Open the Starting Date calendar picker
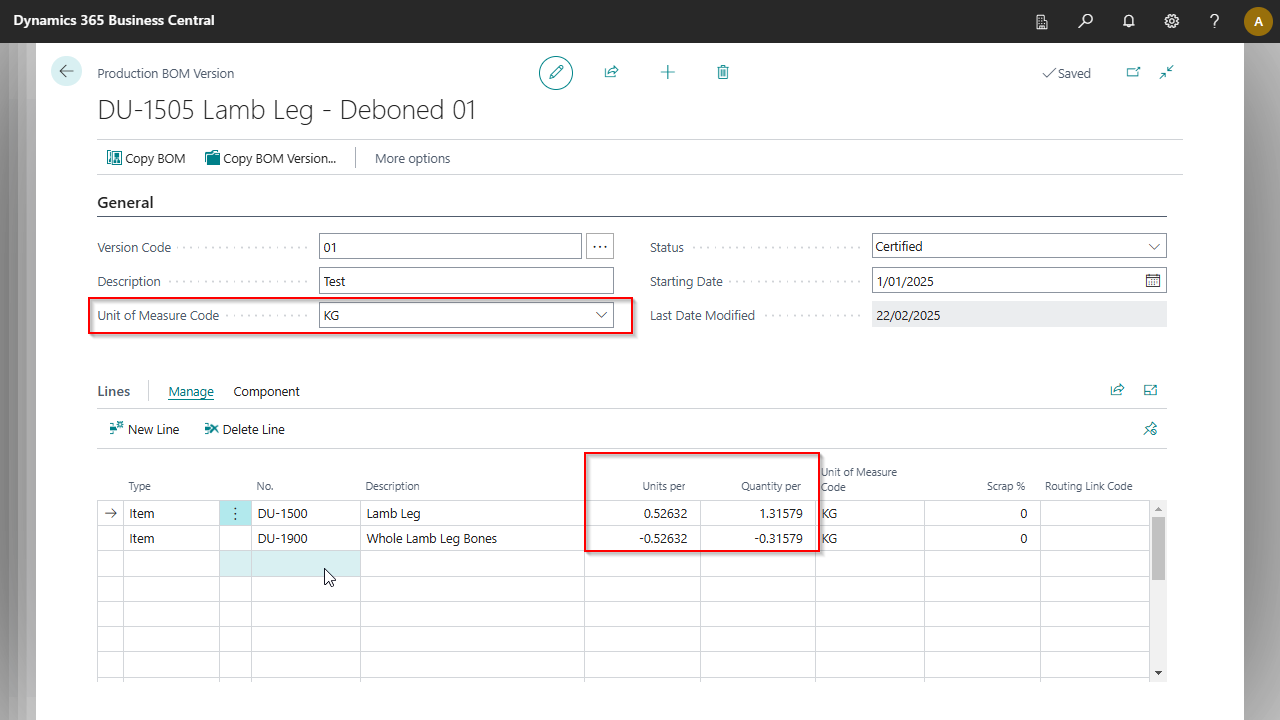The image size is (1280, 720). [1153, 281]
